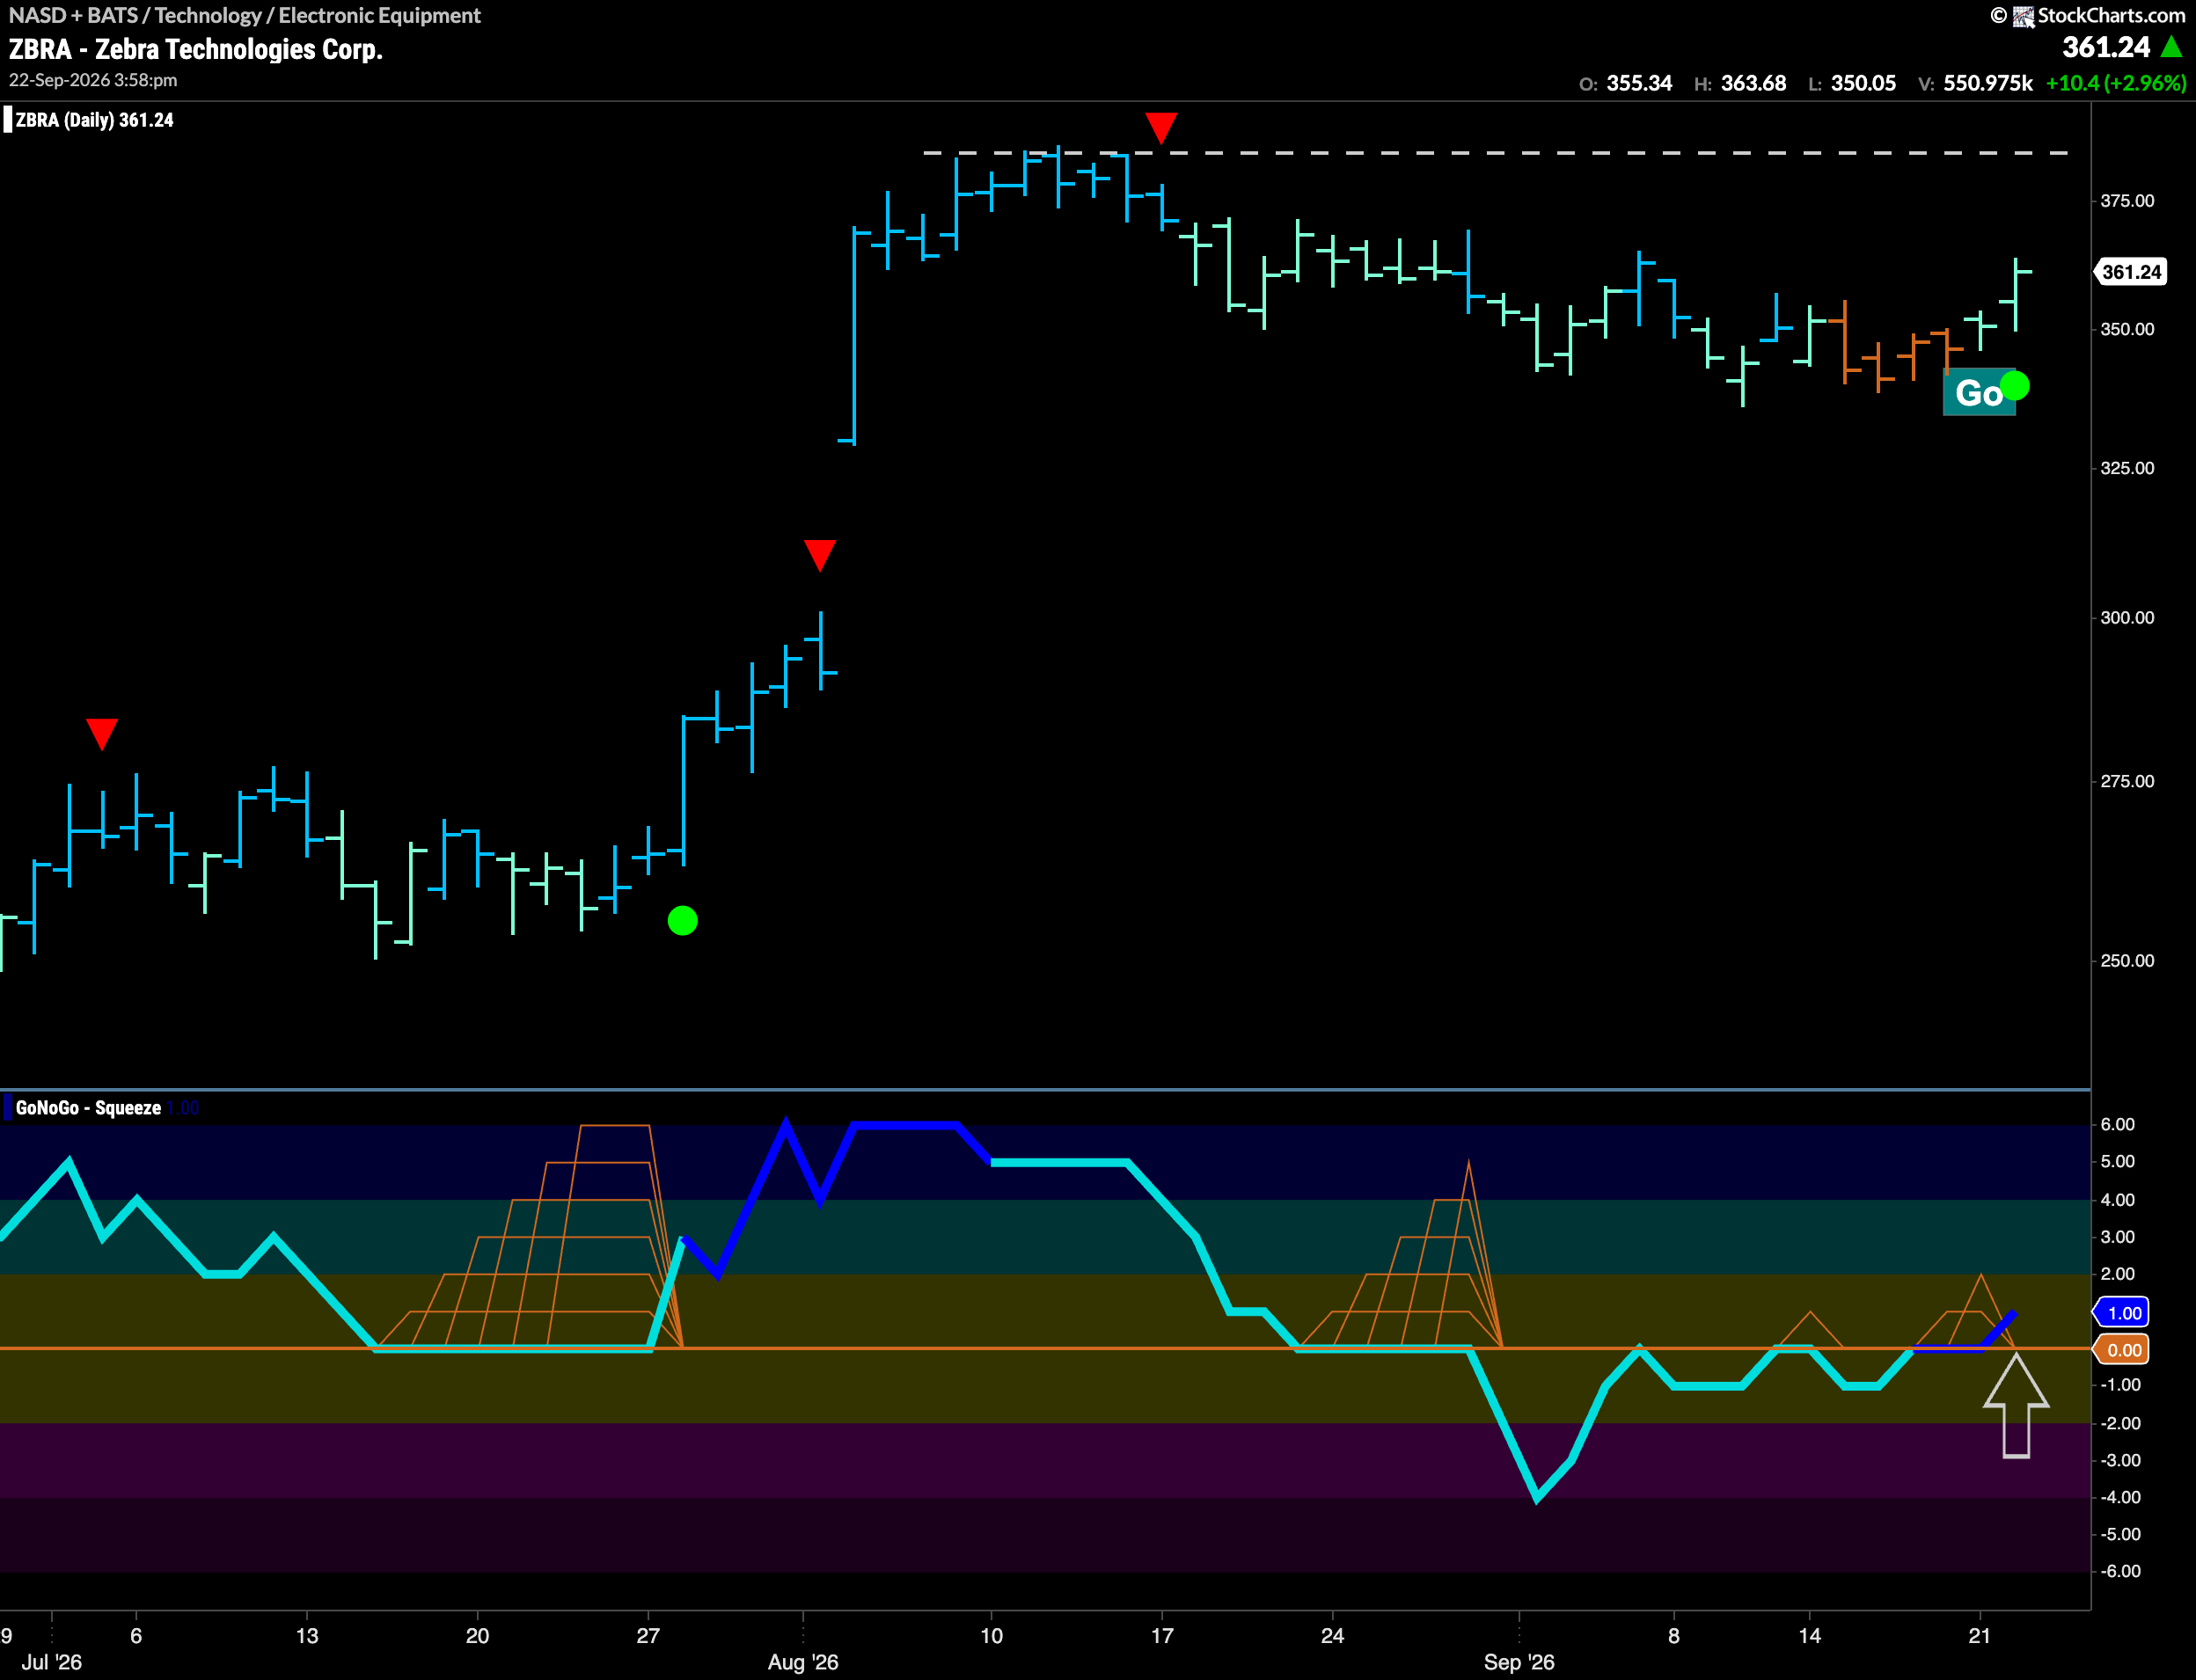Click the green circle marker near July 28
Image resolution: width=2196 pixels, height=1680 pixels.
click(x=682, y=920)
